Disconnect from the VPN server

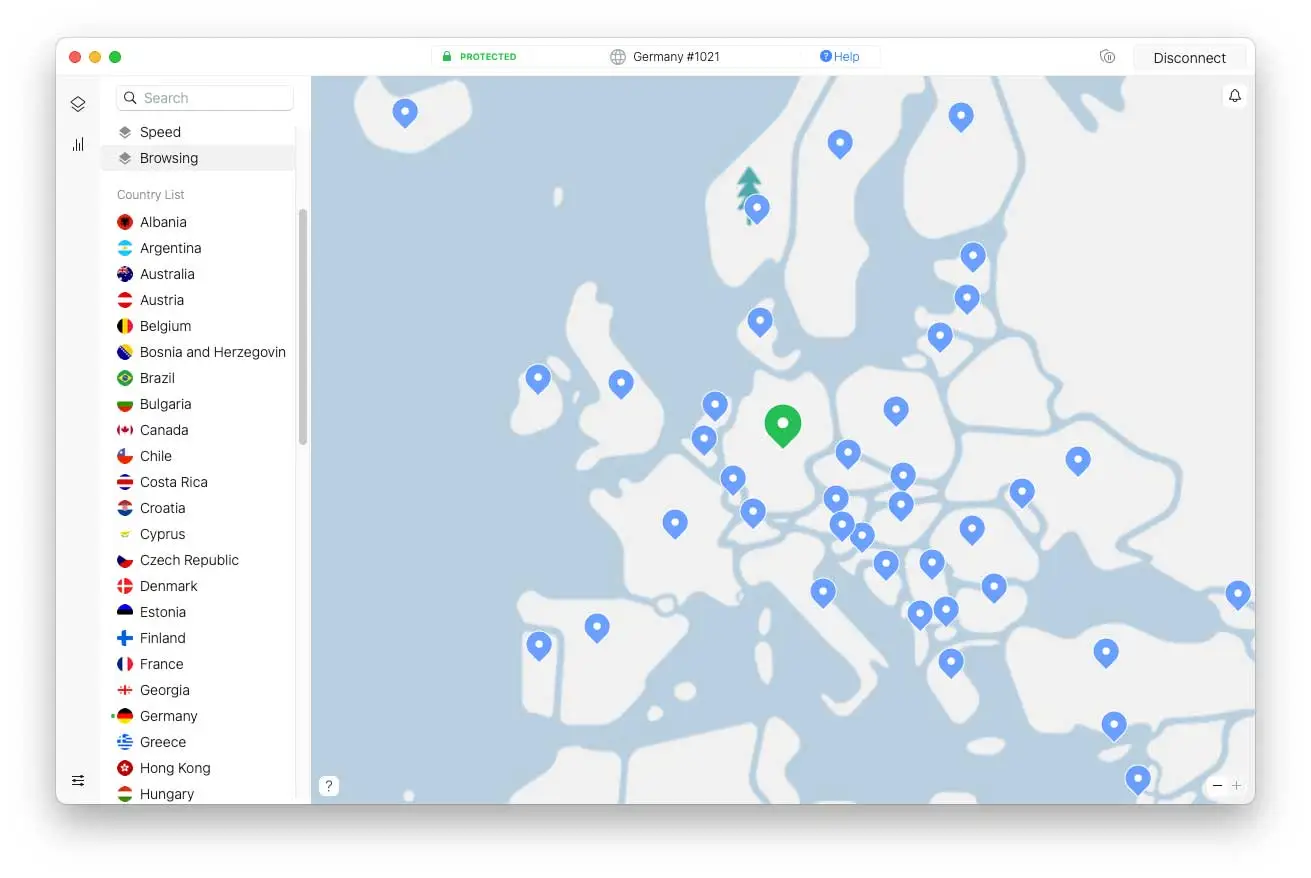(x=1189, y=57)
